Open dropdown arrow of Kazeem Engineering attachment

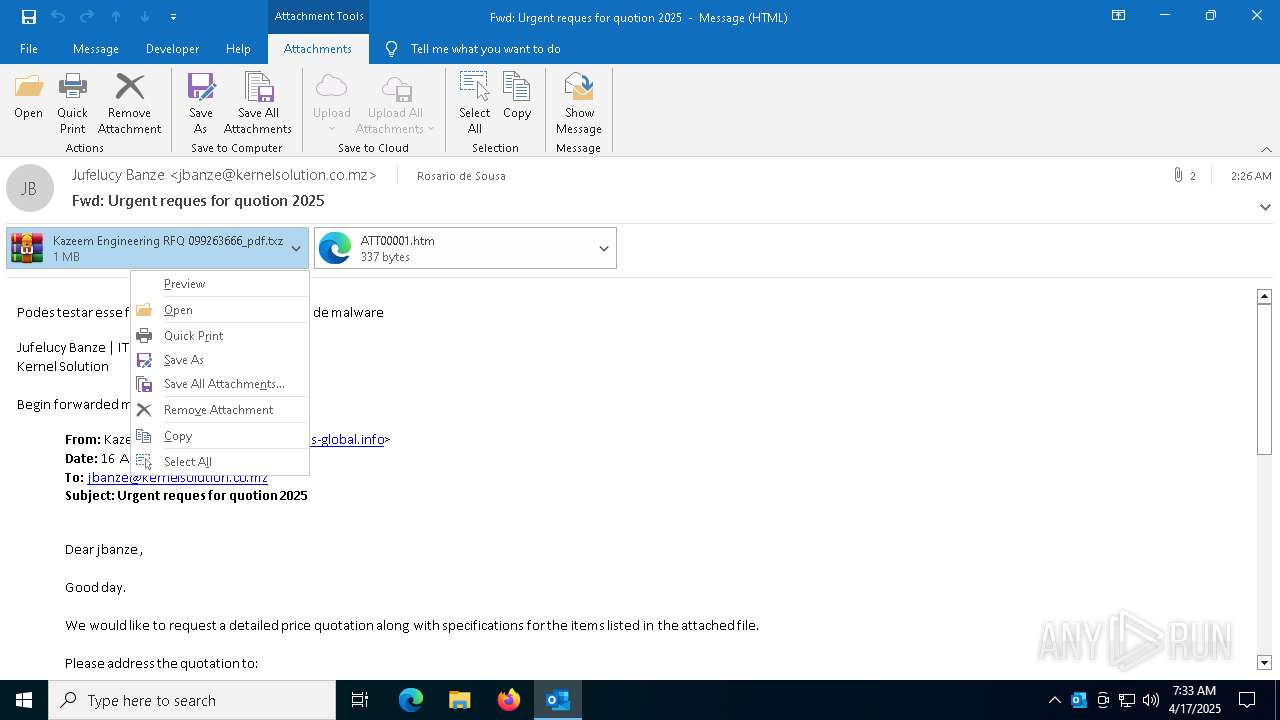pyautogui.click(x=296, y=248)
